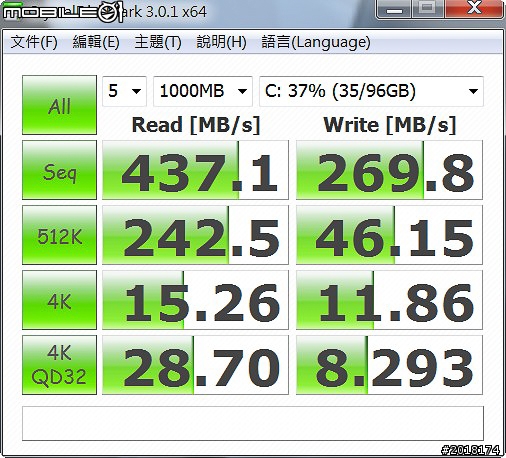Click the empty comment field at bottom
506x458 pixels.
(x=253, y=423)
